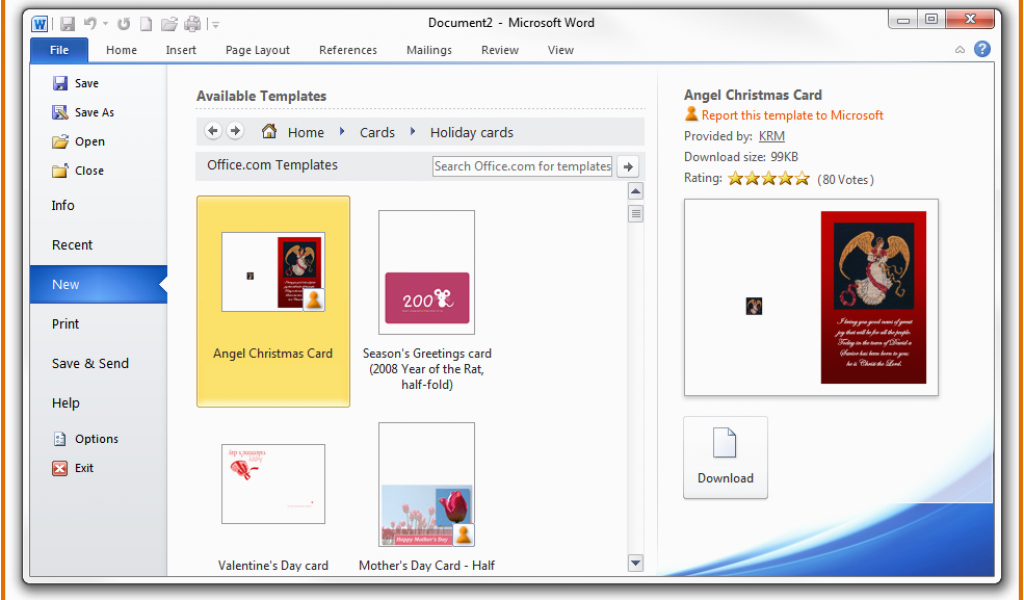Click the Open folder icon in Quick Access Toolbar
This screenshot has height=600, width=1024.
(169, 24)
